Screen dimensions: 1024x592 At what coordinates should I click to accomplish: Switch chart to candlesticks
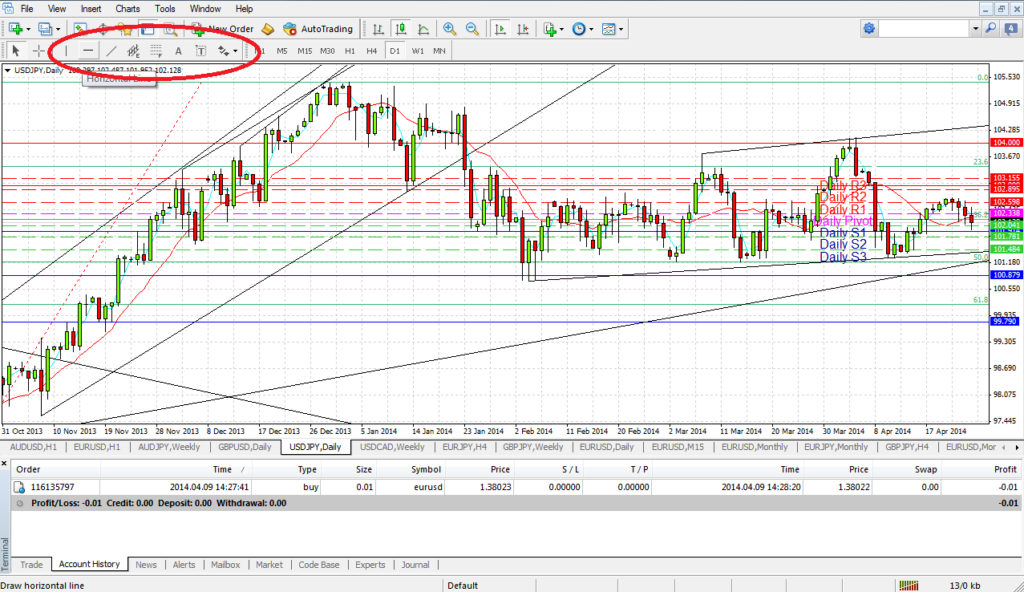pos(400,29)
